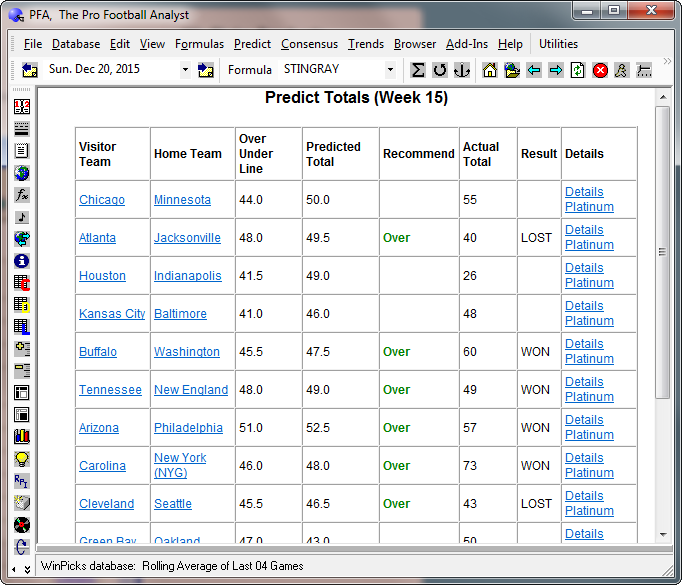Click the horizontal lines sidebar icon

click(22, 129)
